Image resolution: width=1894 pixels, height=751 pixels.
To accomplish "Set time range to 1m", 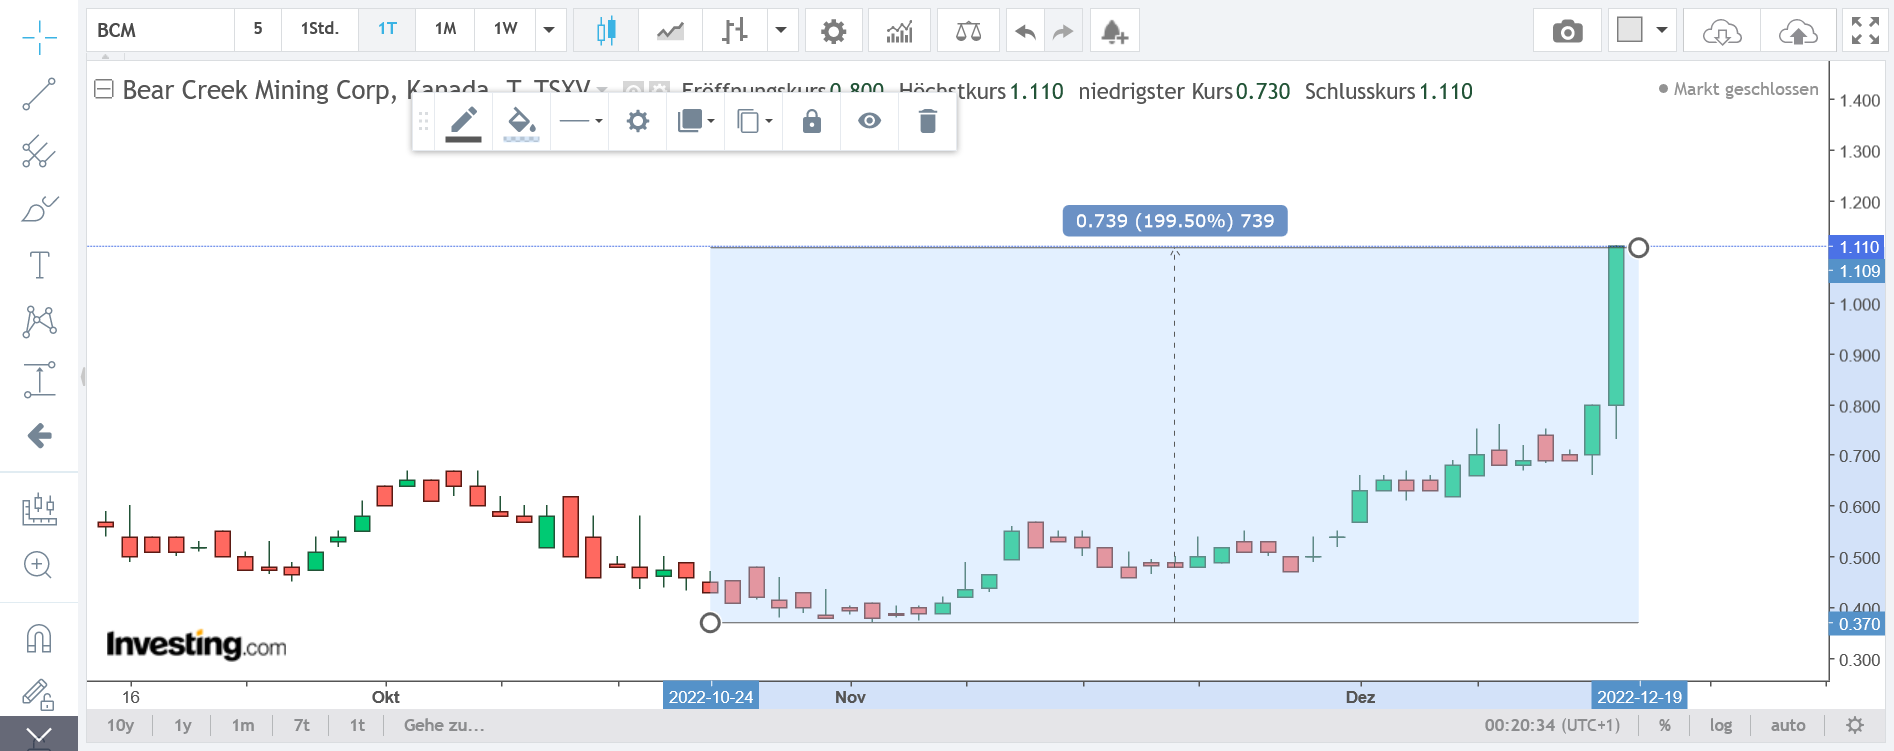I will 243,725.
